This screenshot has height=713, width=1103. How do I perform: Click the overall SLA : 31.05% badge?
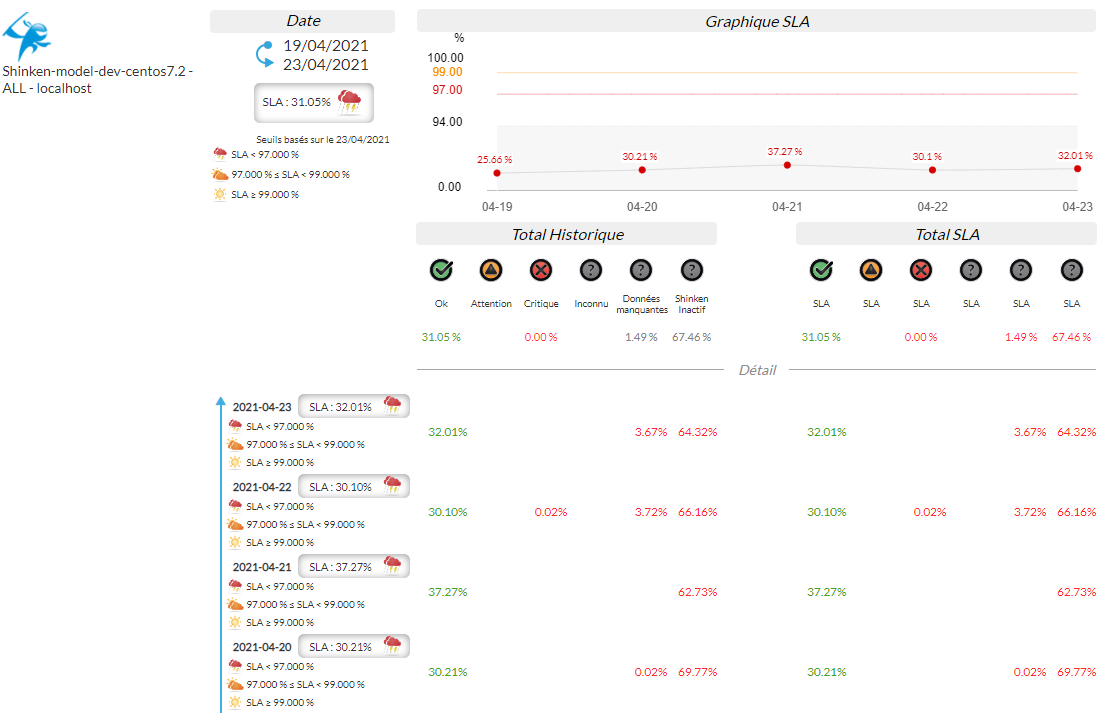click(x=314, y=102)
